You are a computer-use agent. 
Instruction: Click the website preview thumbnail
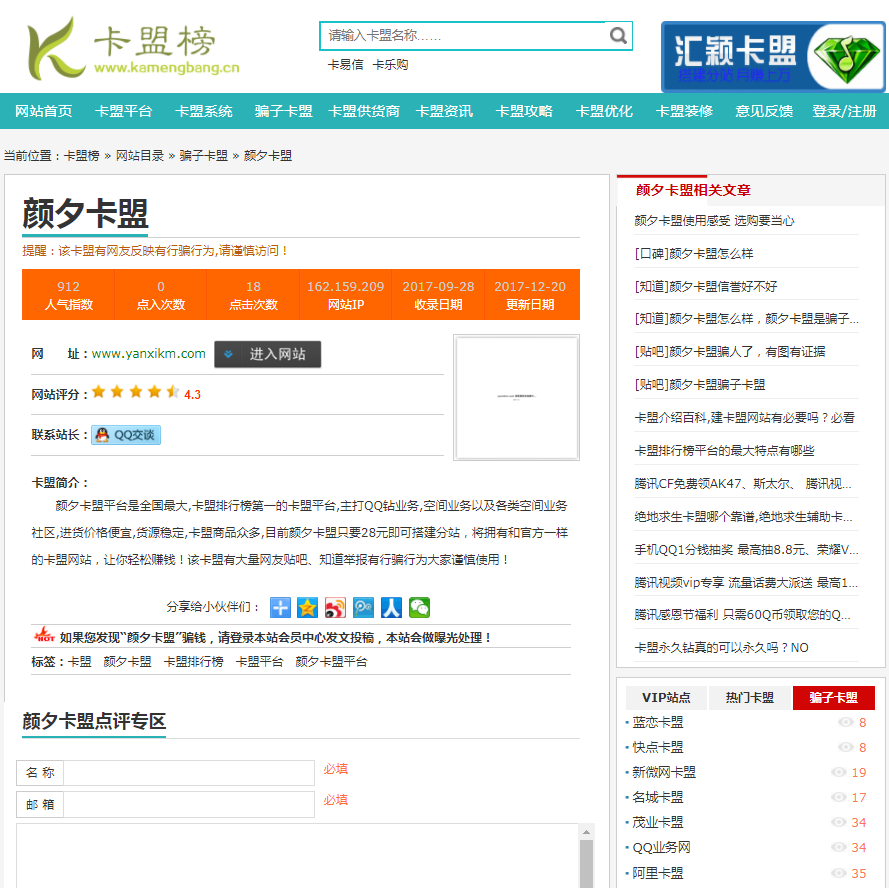pyautogui.click(x=517, y=397)
